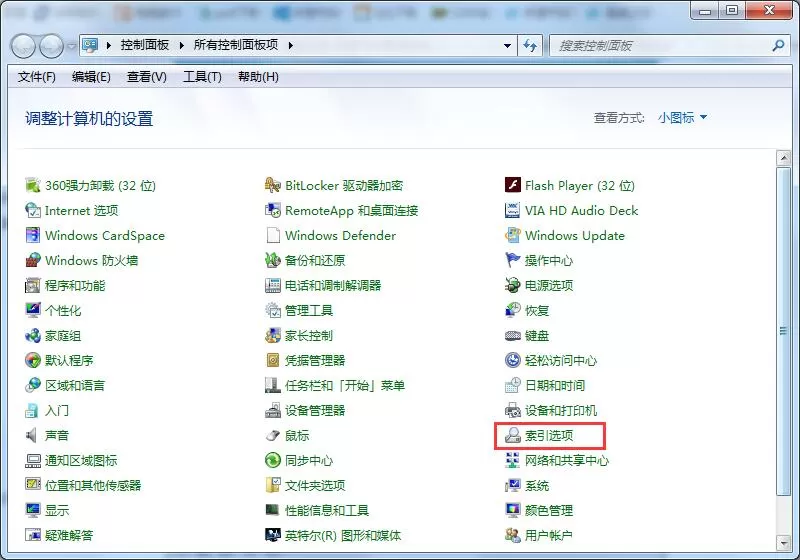
Task: Open the Windows 防火墙 firewall icon
Action: tap(33, 260)
